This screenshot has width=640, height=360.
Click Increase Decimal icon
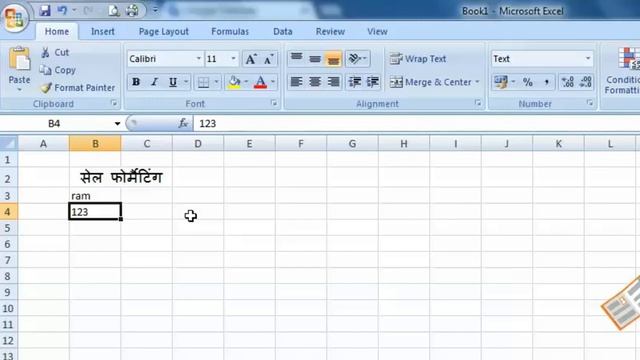[x=568, y=82]
